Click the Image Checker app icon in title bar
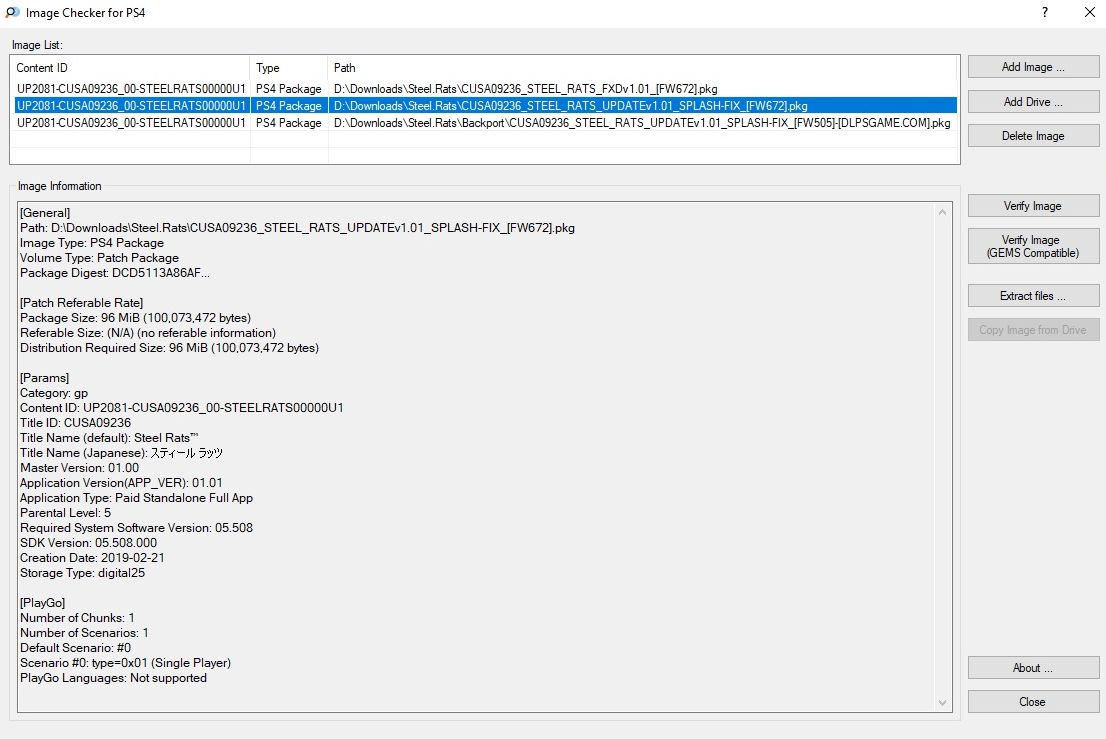Image resolution: width=1106 pixels, height=739 pixels. [12, 12]
